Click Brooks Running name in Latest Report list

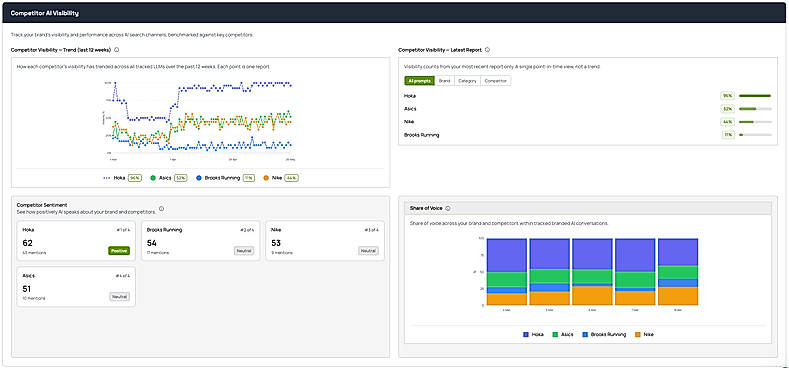pos(422,134)
